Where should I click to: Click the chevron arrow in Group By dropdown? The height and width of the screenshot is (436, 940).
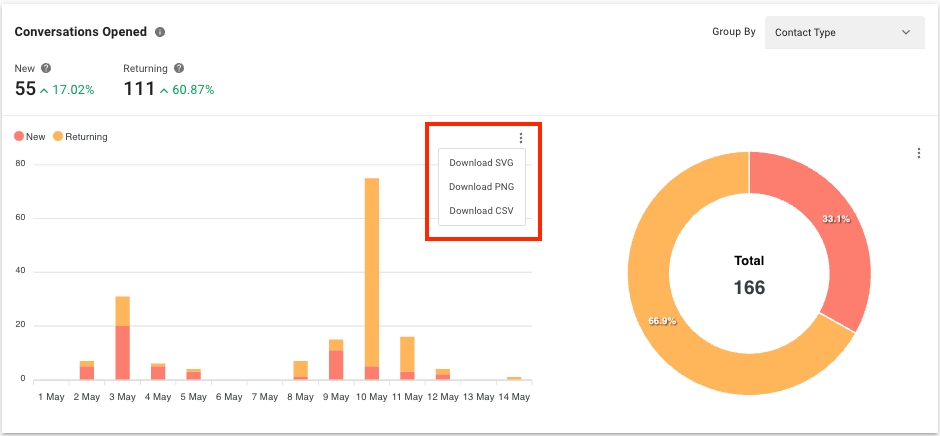point(906,32)
